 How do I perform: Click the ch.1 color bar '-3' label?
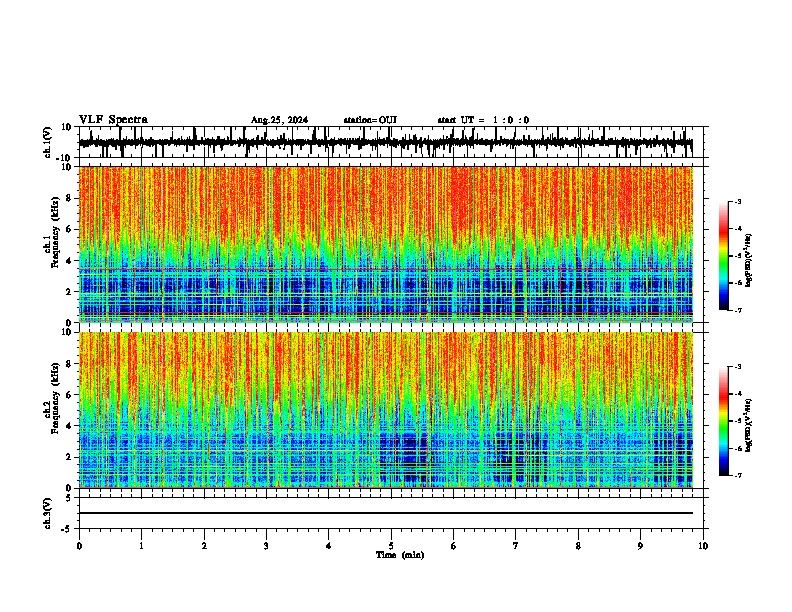[x=738, y=202]
